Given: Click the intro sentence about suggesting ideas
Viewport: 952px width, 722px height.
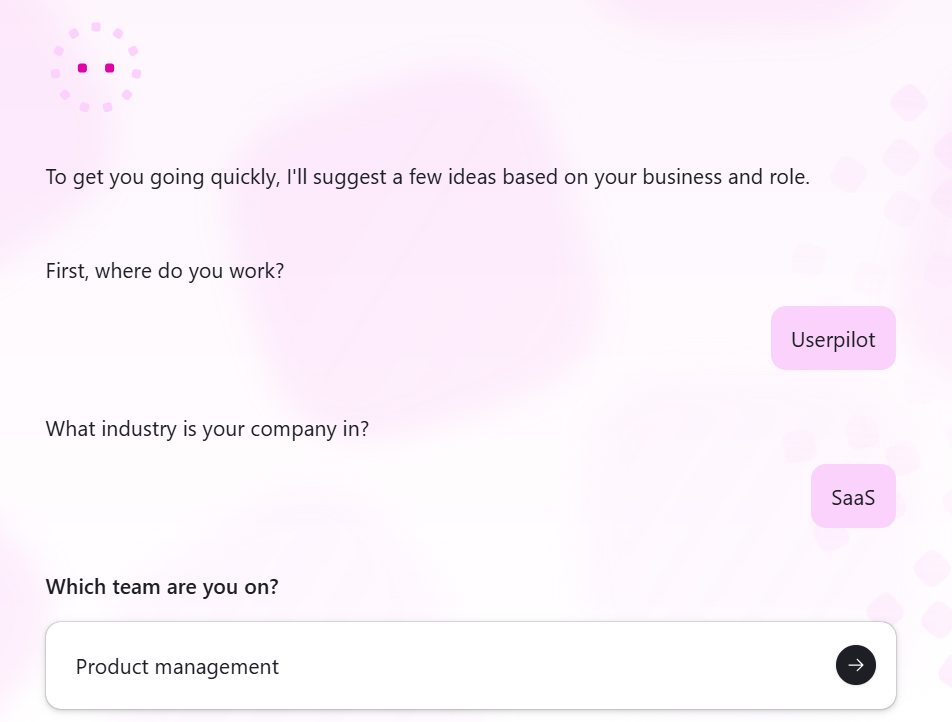Looking at the screenshot, I should (427, 177).
